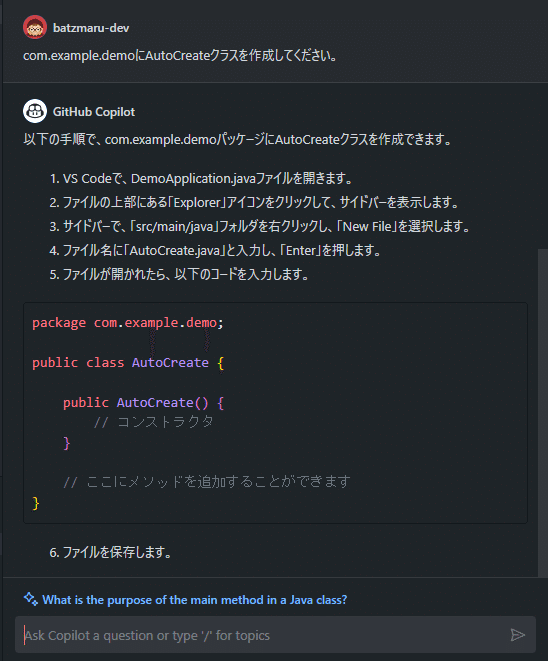The width and height of the screenshot is (548, 661).
Task: Click step 3 mentioning src/main/java folder
Action: point(260,227)
